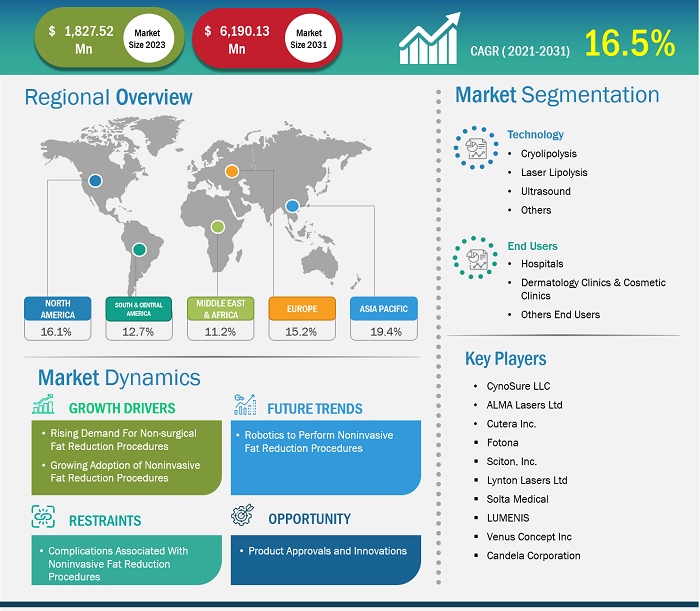
Task: Click the FUTURE TRENDS heading
Action: pyautogui.click(x=315, y=408)
